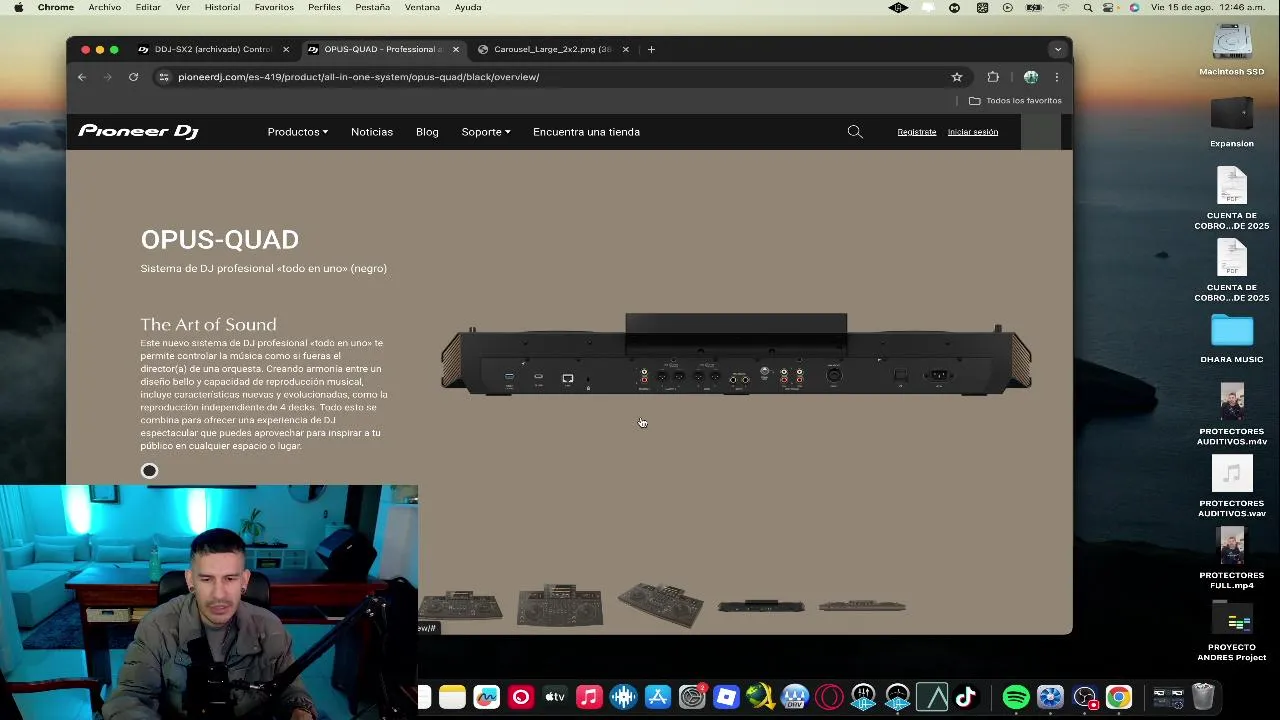The image size is (1280, 720).
Task: Switch to the Carousel_Large_2x2.png tab
Action: coord(552,49)
